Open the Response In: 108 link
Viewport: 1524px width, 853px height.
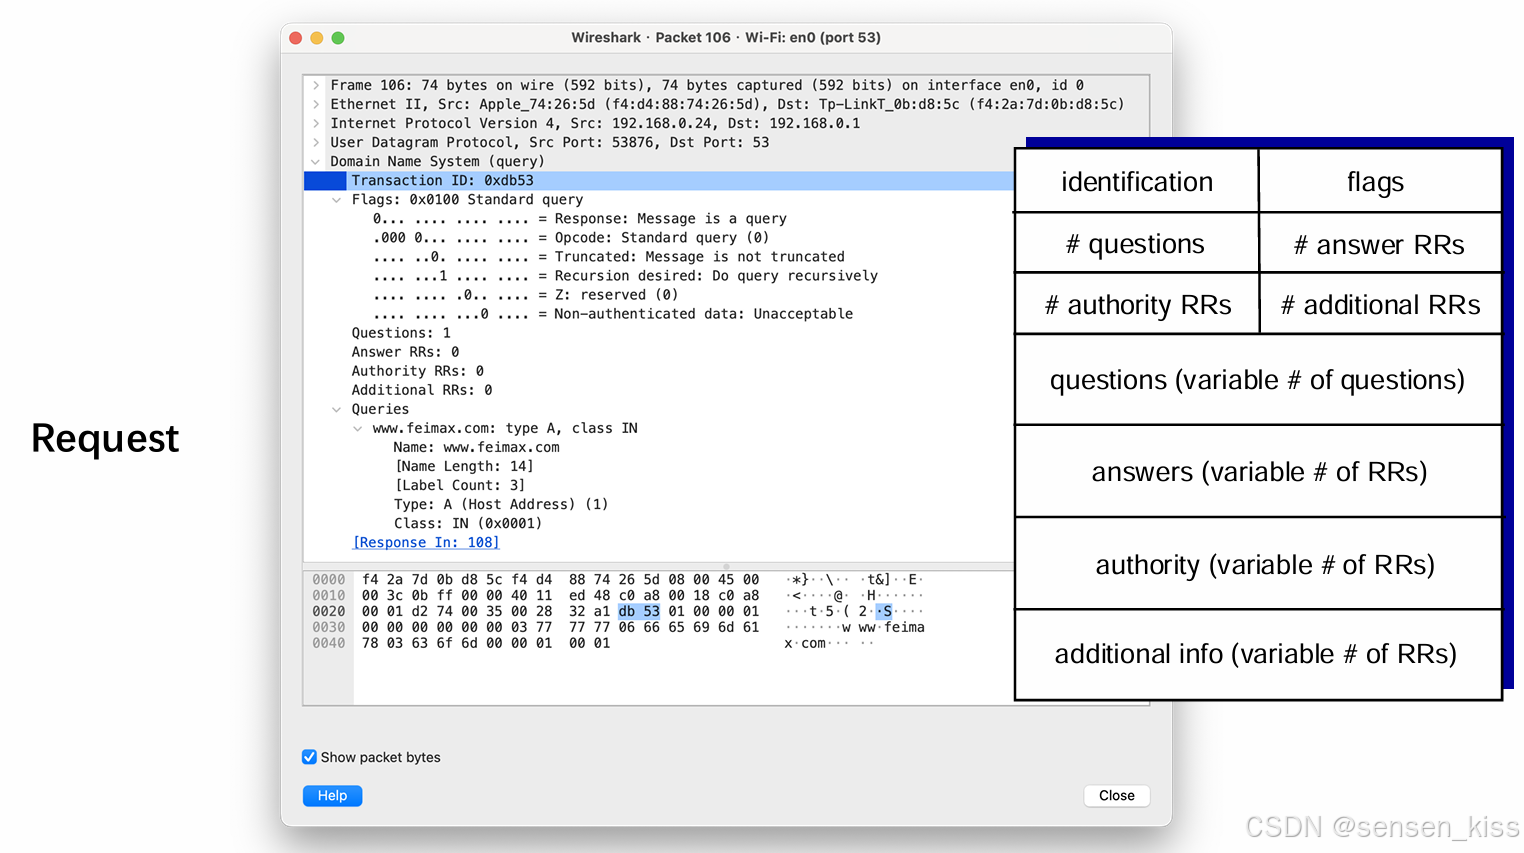(x=426, y=542)
